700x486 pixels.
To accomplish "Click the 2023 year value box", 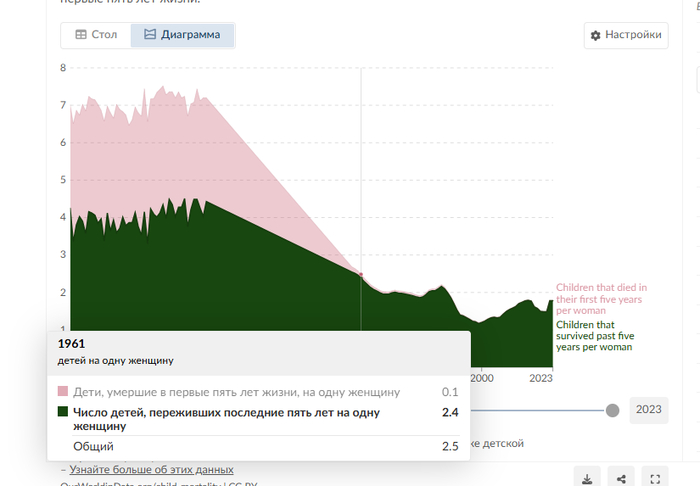I will pyautogui.click(x=649, y=410).
